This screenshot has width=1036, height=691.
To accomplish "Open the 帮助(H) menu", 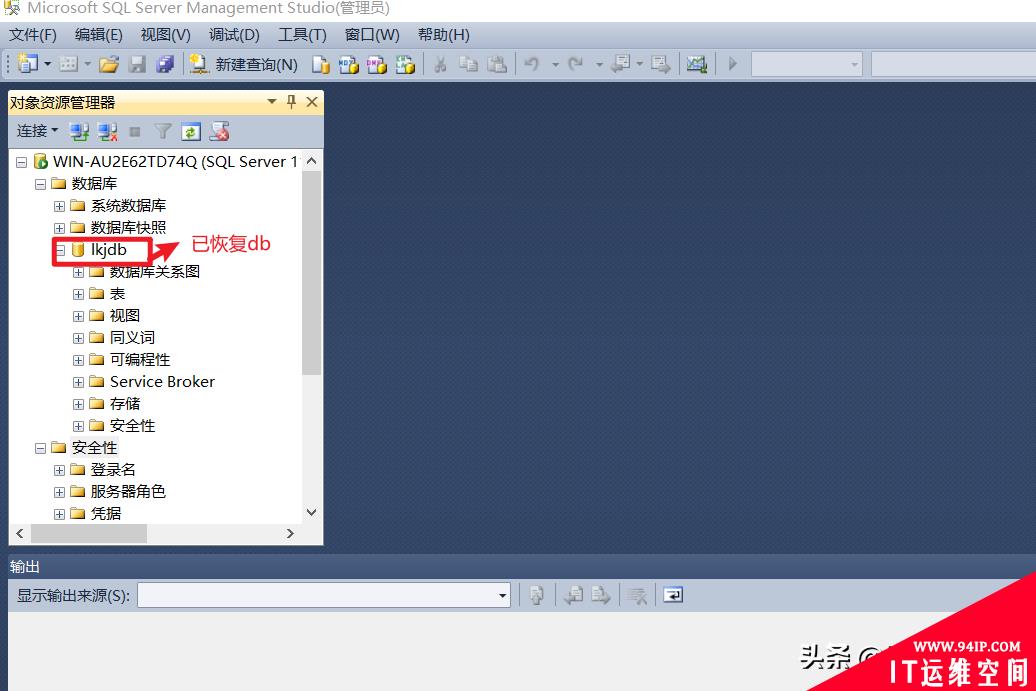I will [x=443, y=34].
